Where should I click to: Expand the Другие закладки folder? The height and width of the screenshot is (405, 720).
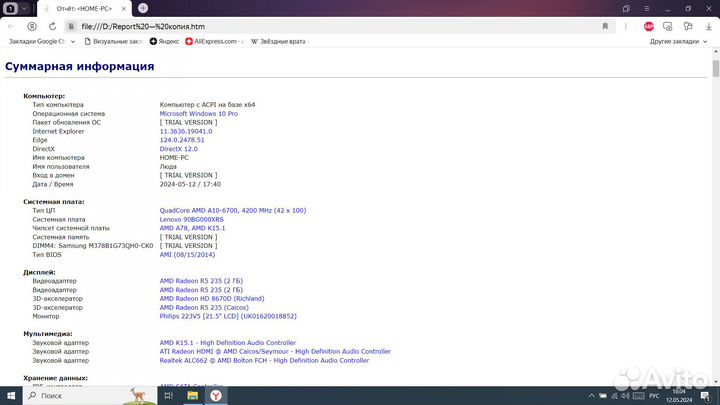pos(678,41)
